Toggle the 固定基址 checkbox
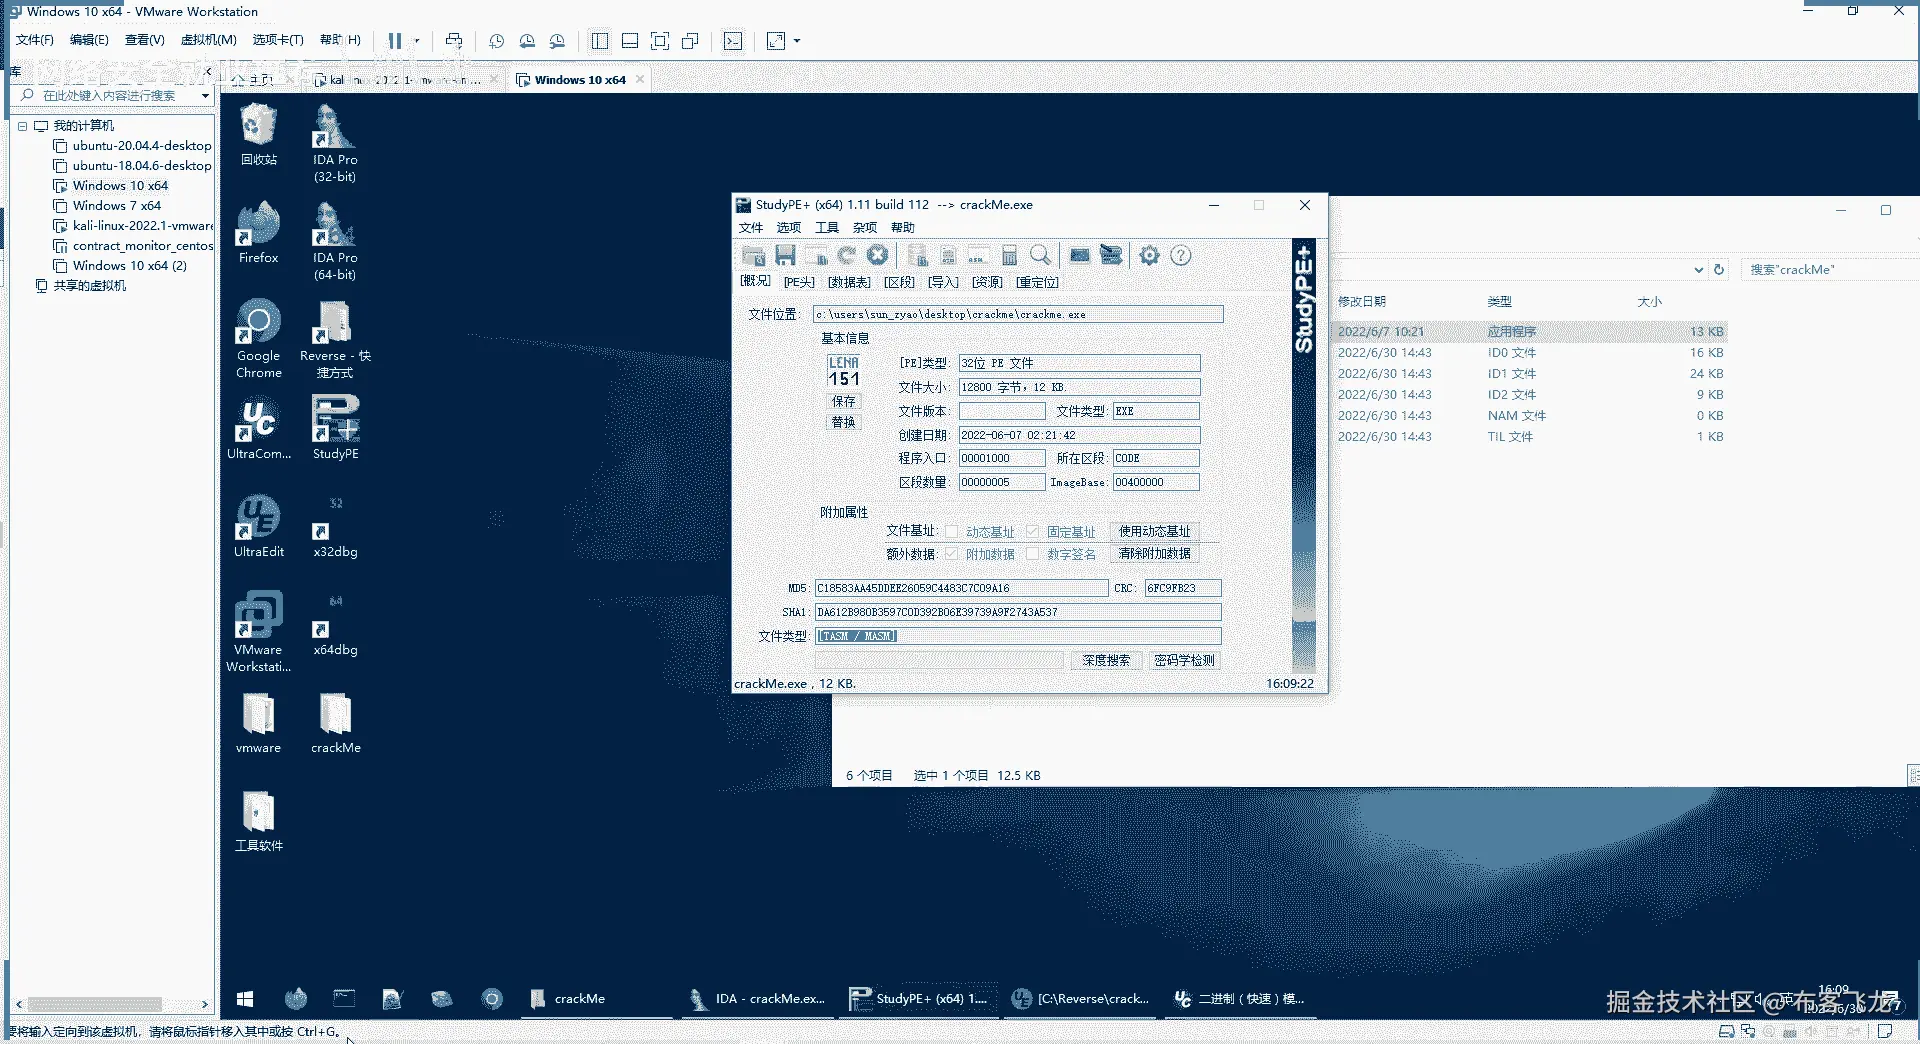 [1033, 532]
